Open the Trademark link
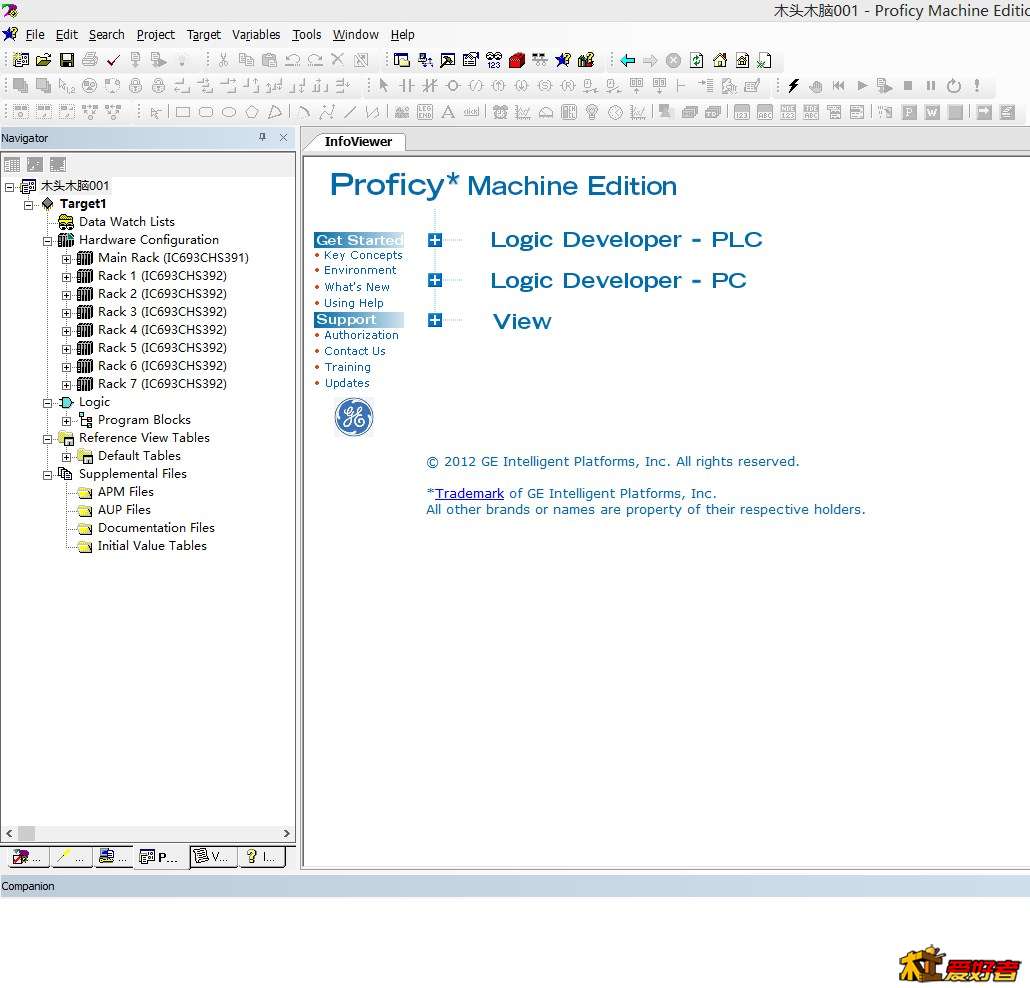The width and height of the screenshot is (1030, 988). [469, 493]
